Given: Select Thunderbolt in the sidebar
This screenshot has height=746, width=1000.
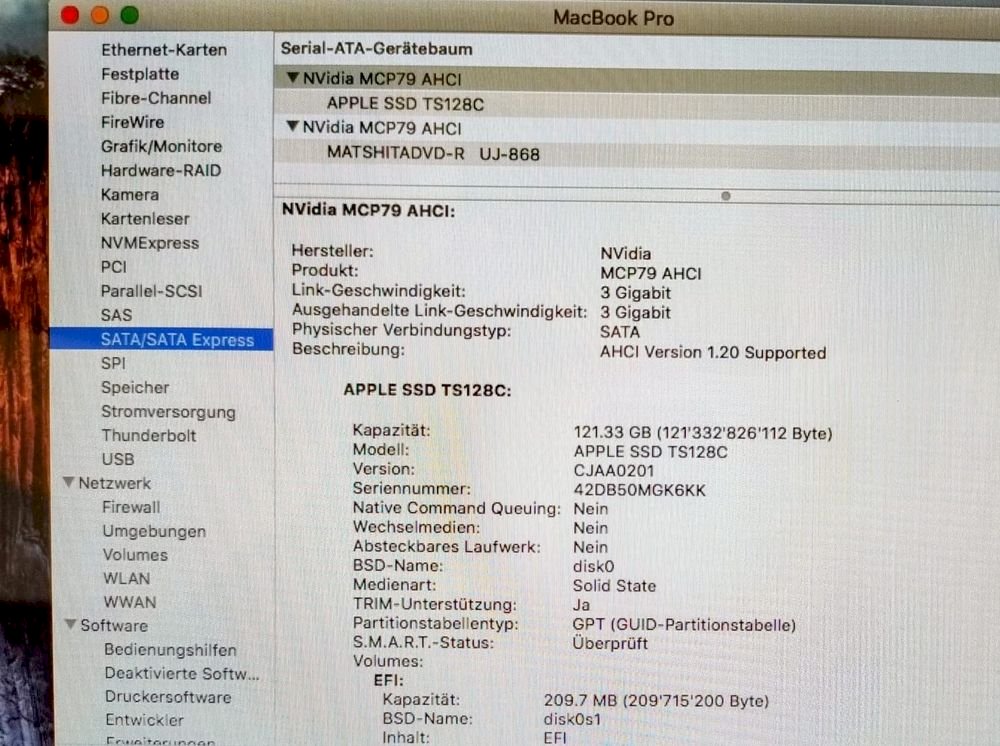Looking at the screenshot, I should coord(148,436).
